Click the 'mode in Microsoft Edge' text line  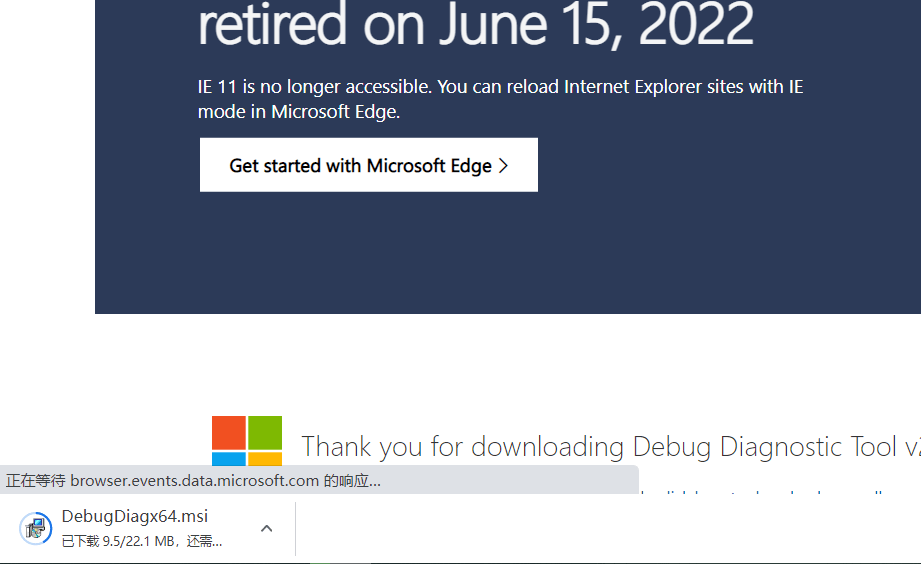[x=298, y=112]
